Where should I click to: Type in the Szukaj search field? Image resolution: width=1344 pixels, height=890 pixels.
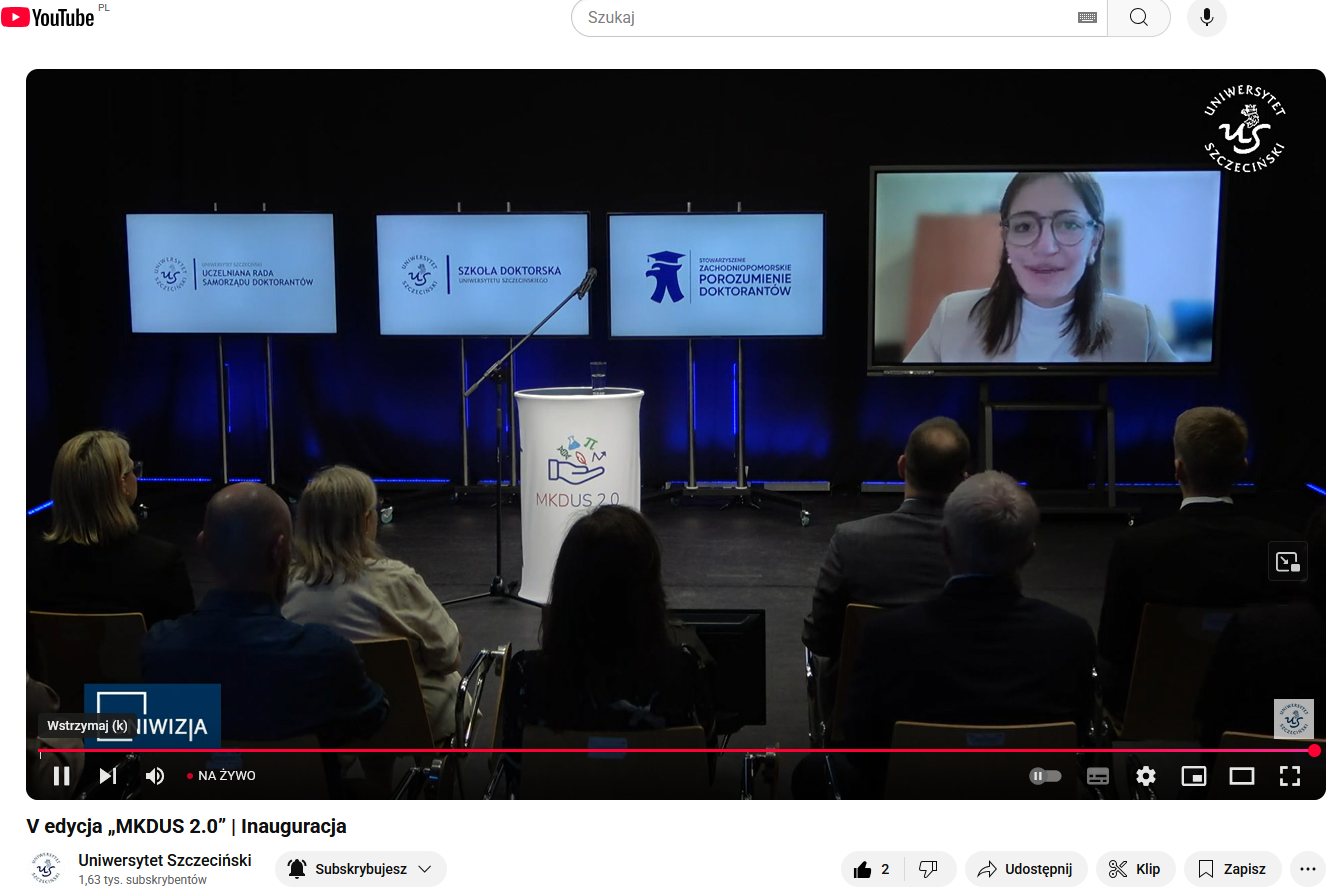(820, 18)
